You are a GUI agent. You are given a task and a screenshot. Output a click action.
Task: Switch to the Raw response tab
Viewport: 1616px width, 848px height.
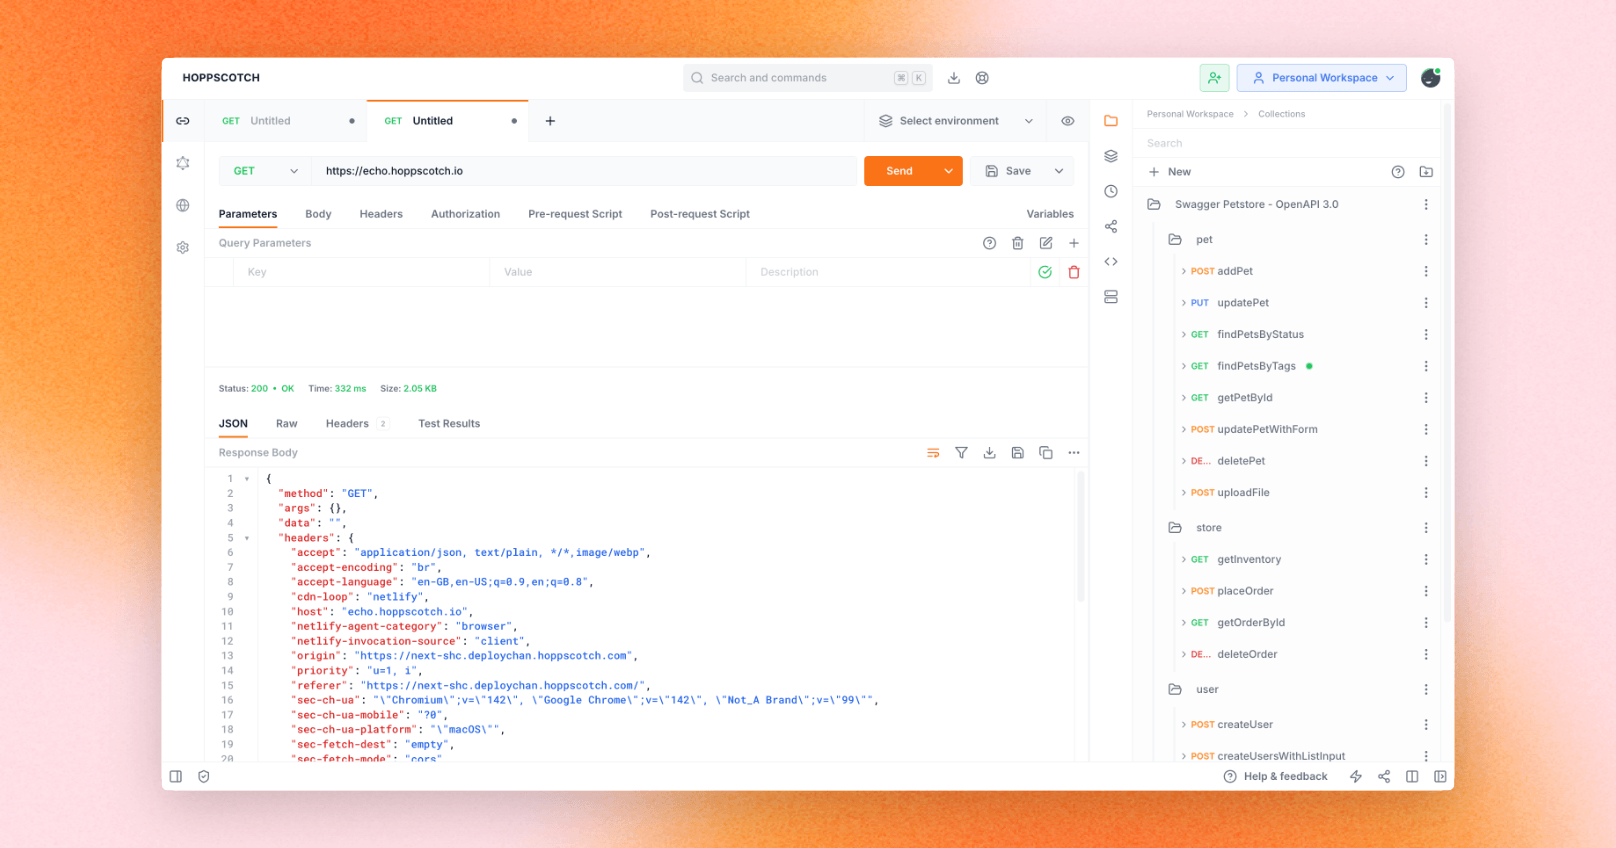point(287,424)
